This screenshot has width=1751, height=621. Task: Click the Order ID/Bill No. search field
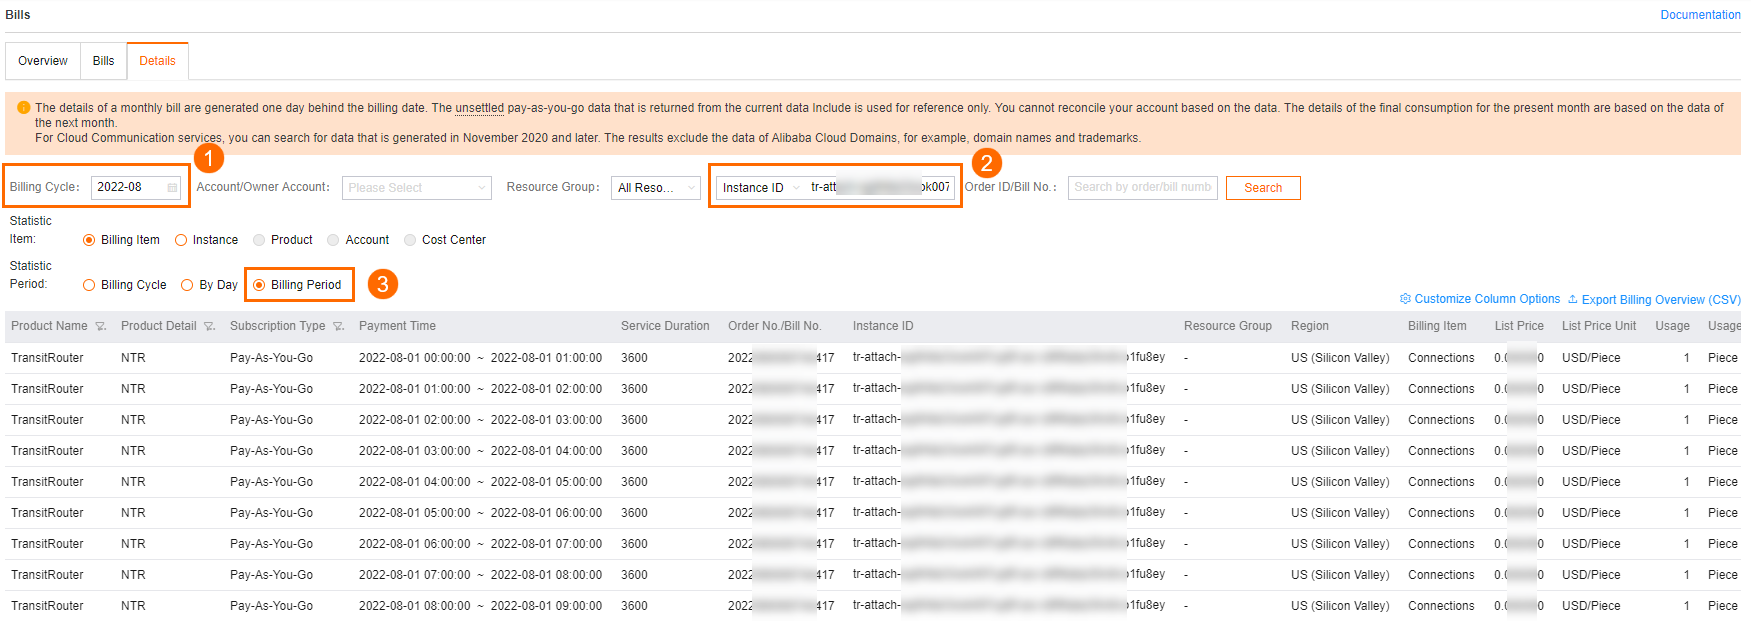pyautogui.click(x=1143, y=188)
